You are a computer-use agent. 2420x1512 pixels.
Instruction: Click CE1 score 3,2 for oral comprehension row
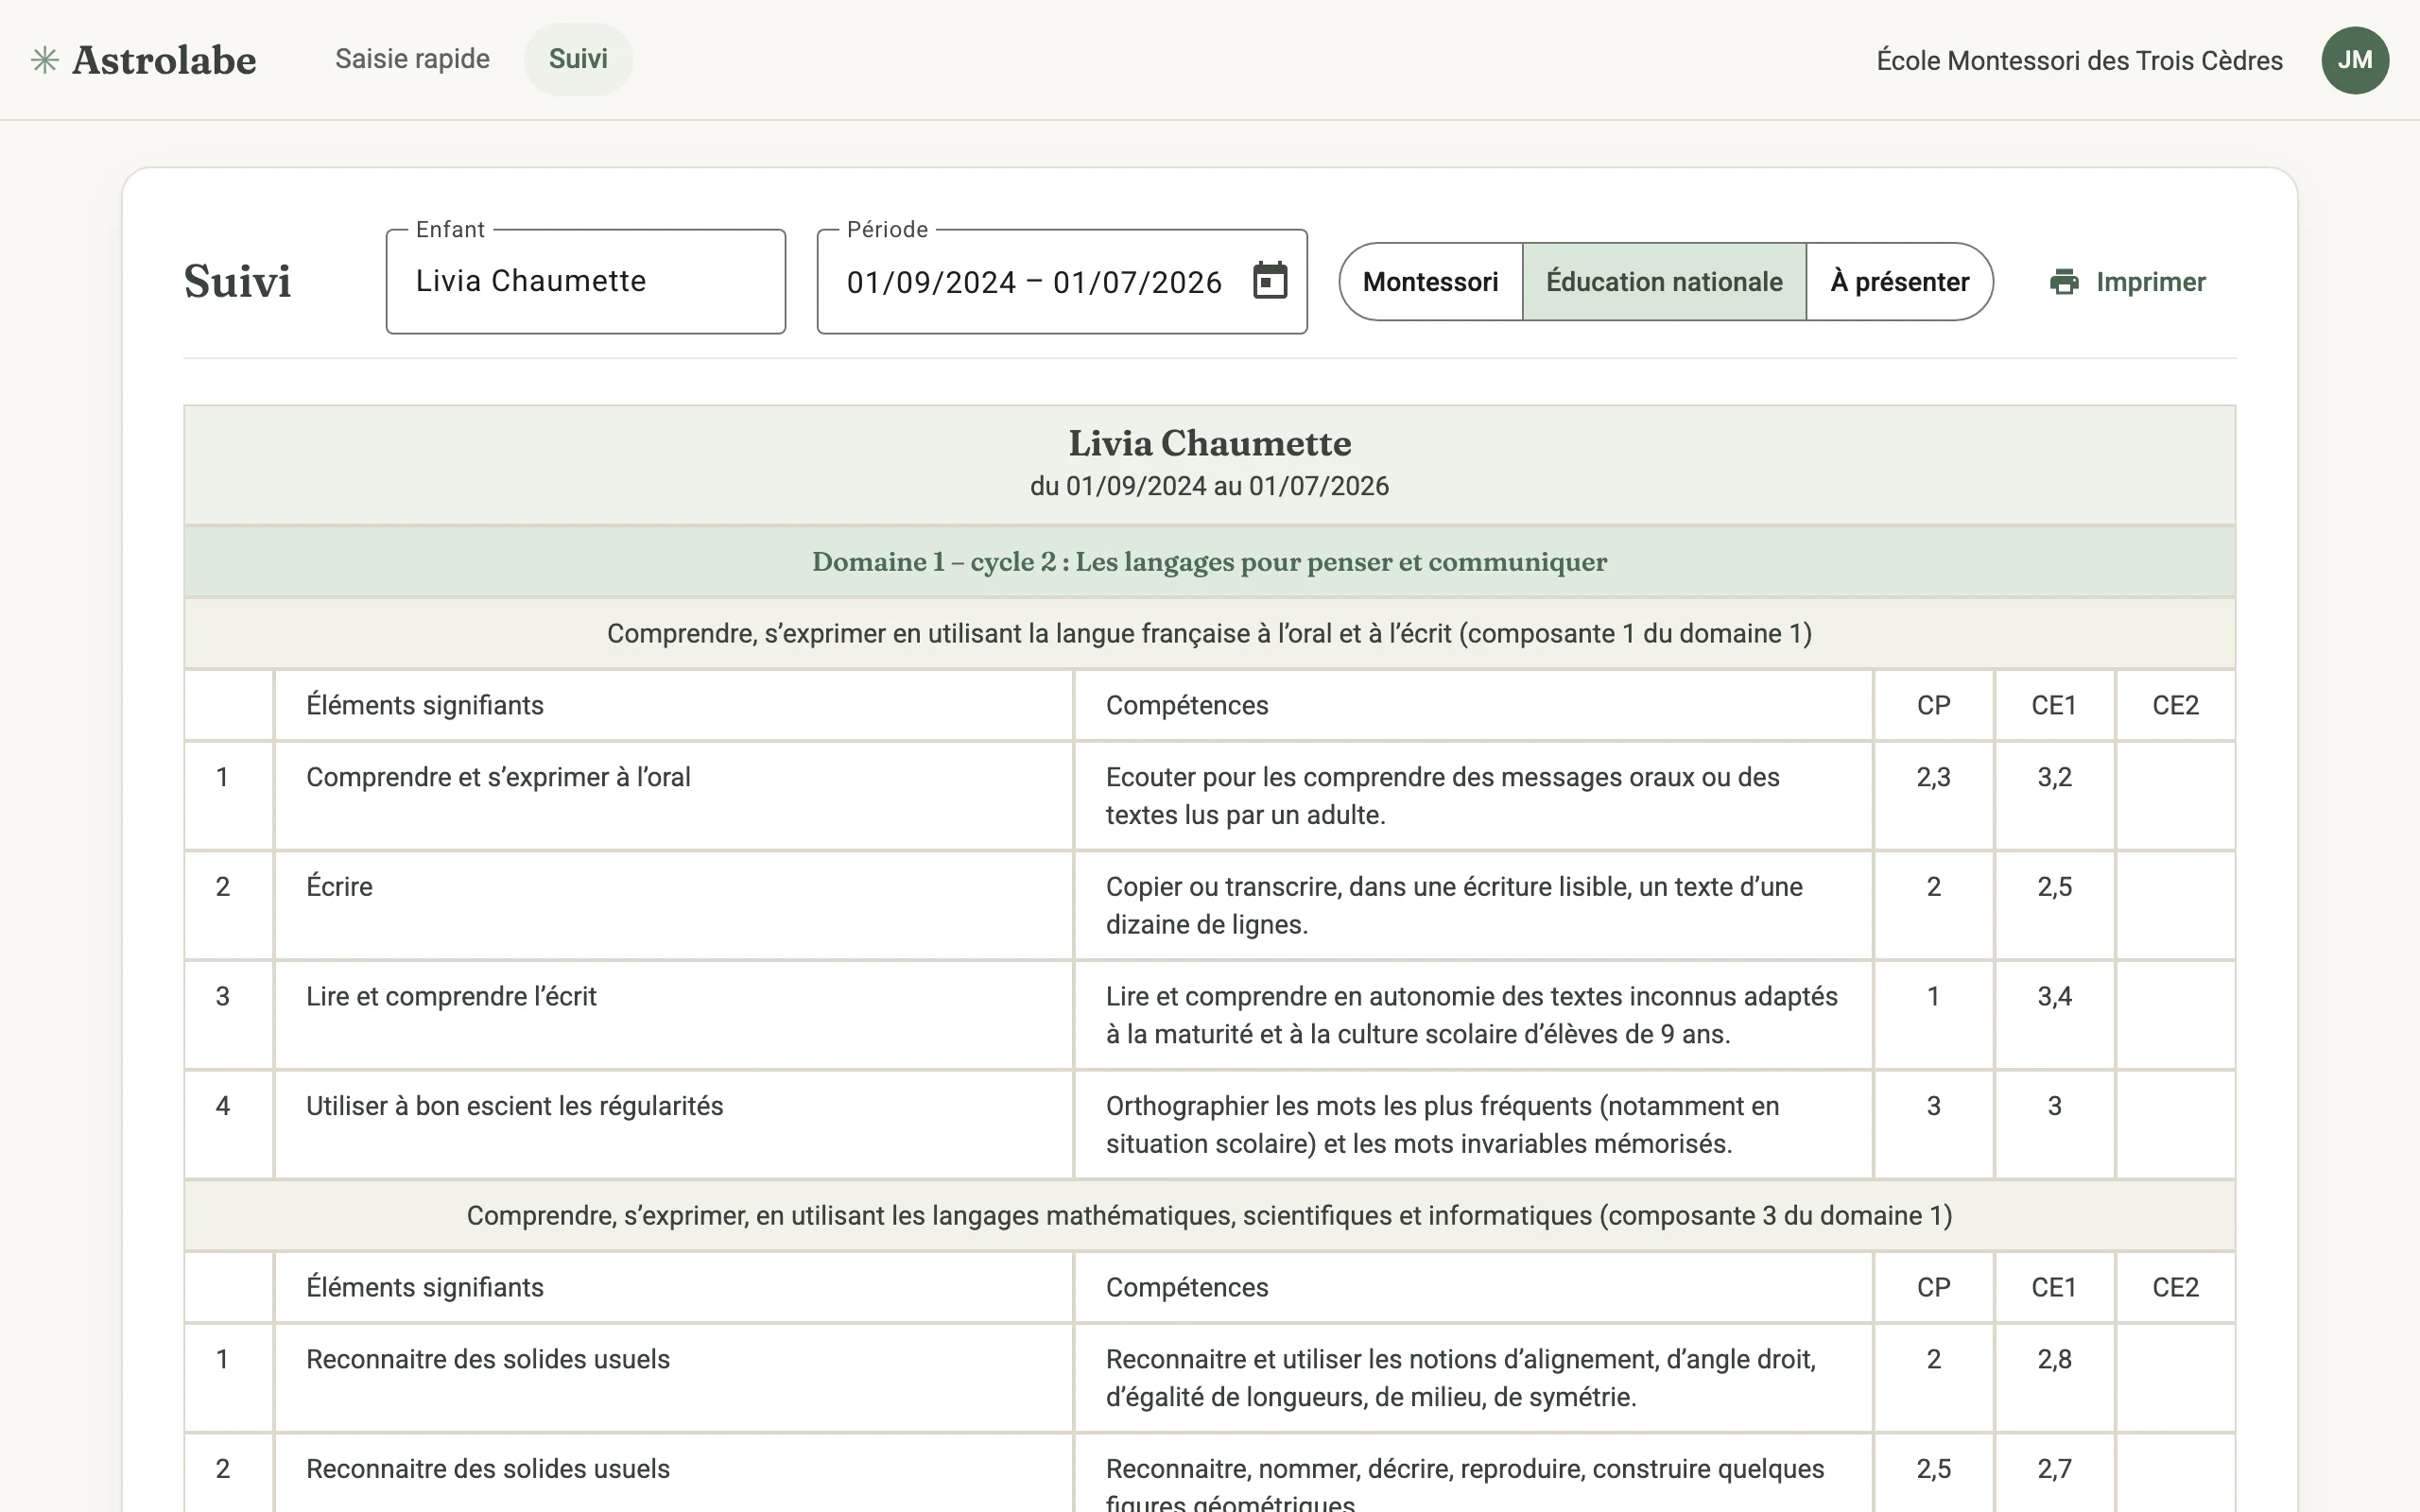(x=2054, y=777)
